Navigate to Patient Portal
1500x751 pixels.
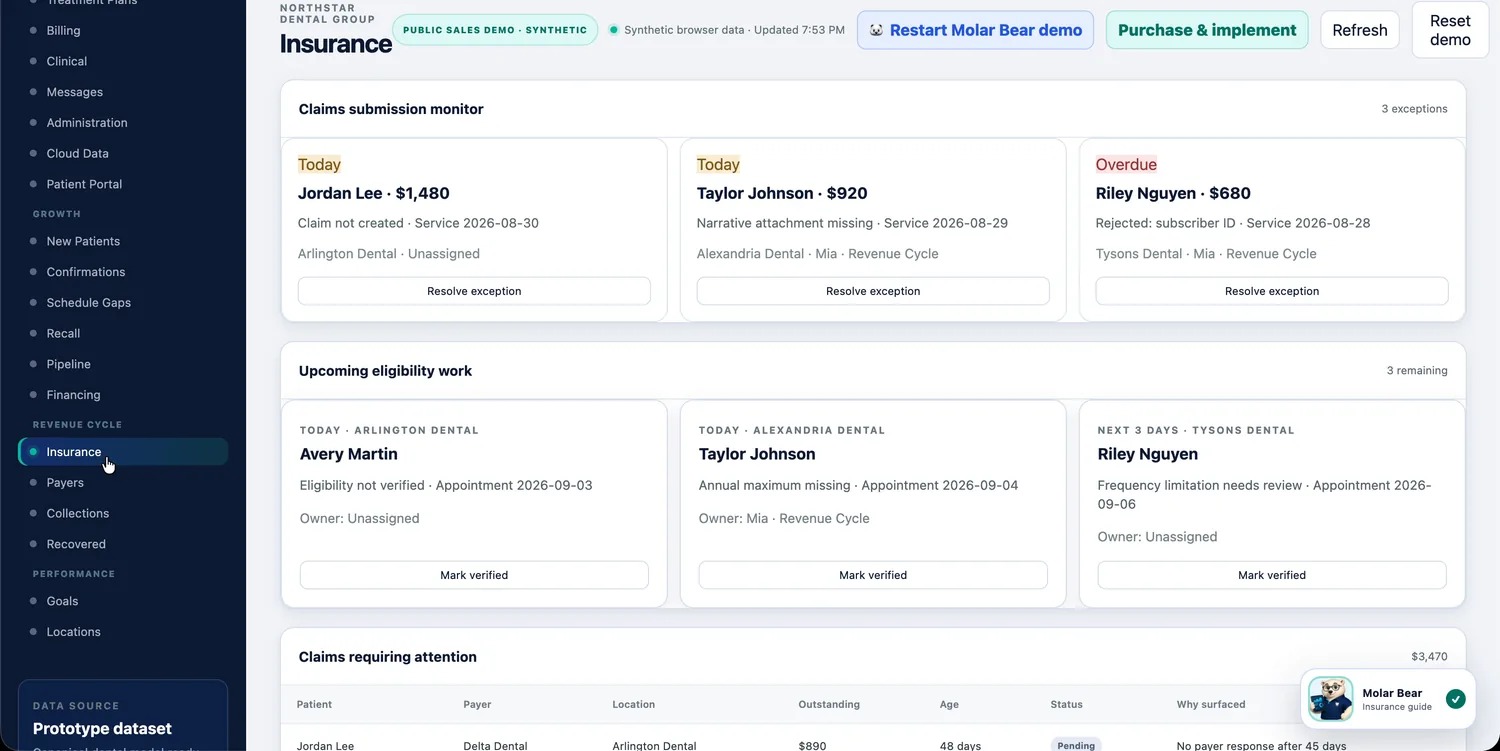point(84,184)
